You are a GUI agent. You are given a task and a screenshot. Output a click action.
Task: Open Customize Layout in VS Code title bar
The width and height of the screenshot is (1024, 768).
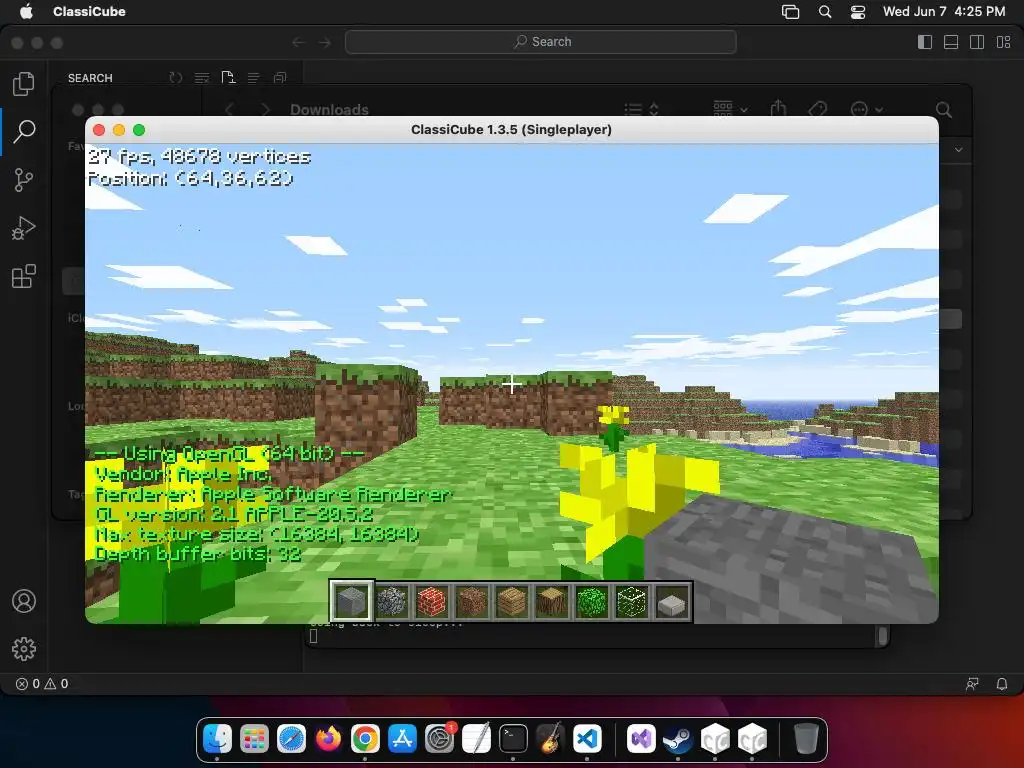(x=1004, y=42)
